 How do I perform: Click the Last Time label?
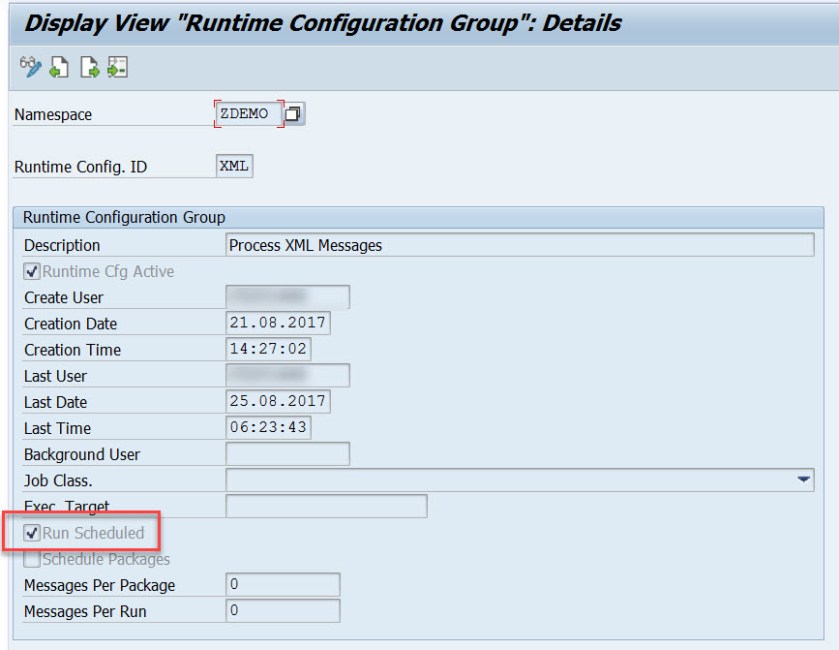tap(57, 429)
